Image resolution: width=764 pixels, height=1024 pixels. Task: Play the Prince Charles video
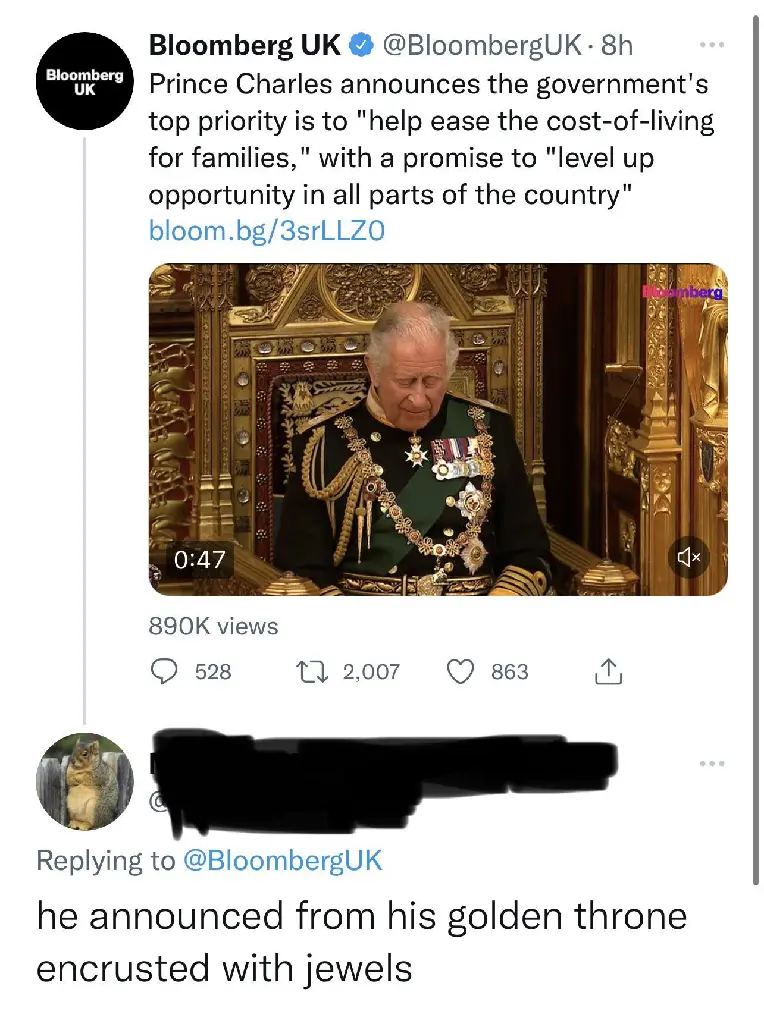coord(438,429)
